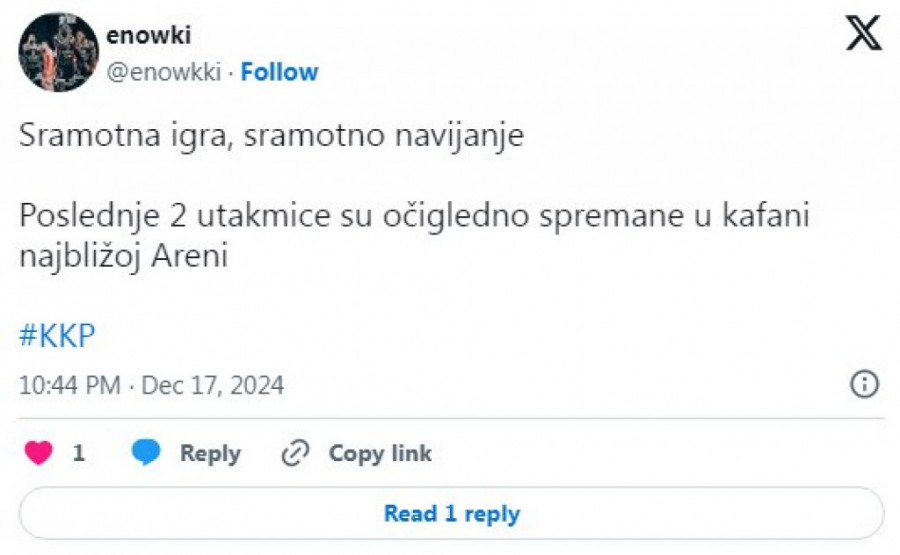Viewport: 900px width, 555px height.
Task: Click the like count number 1
Action: (79, 453)
